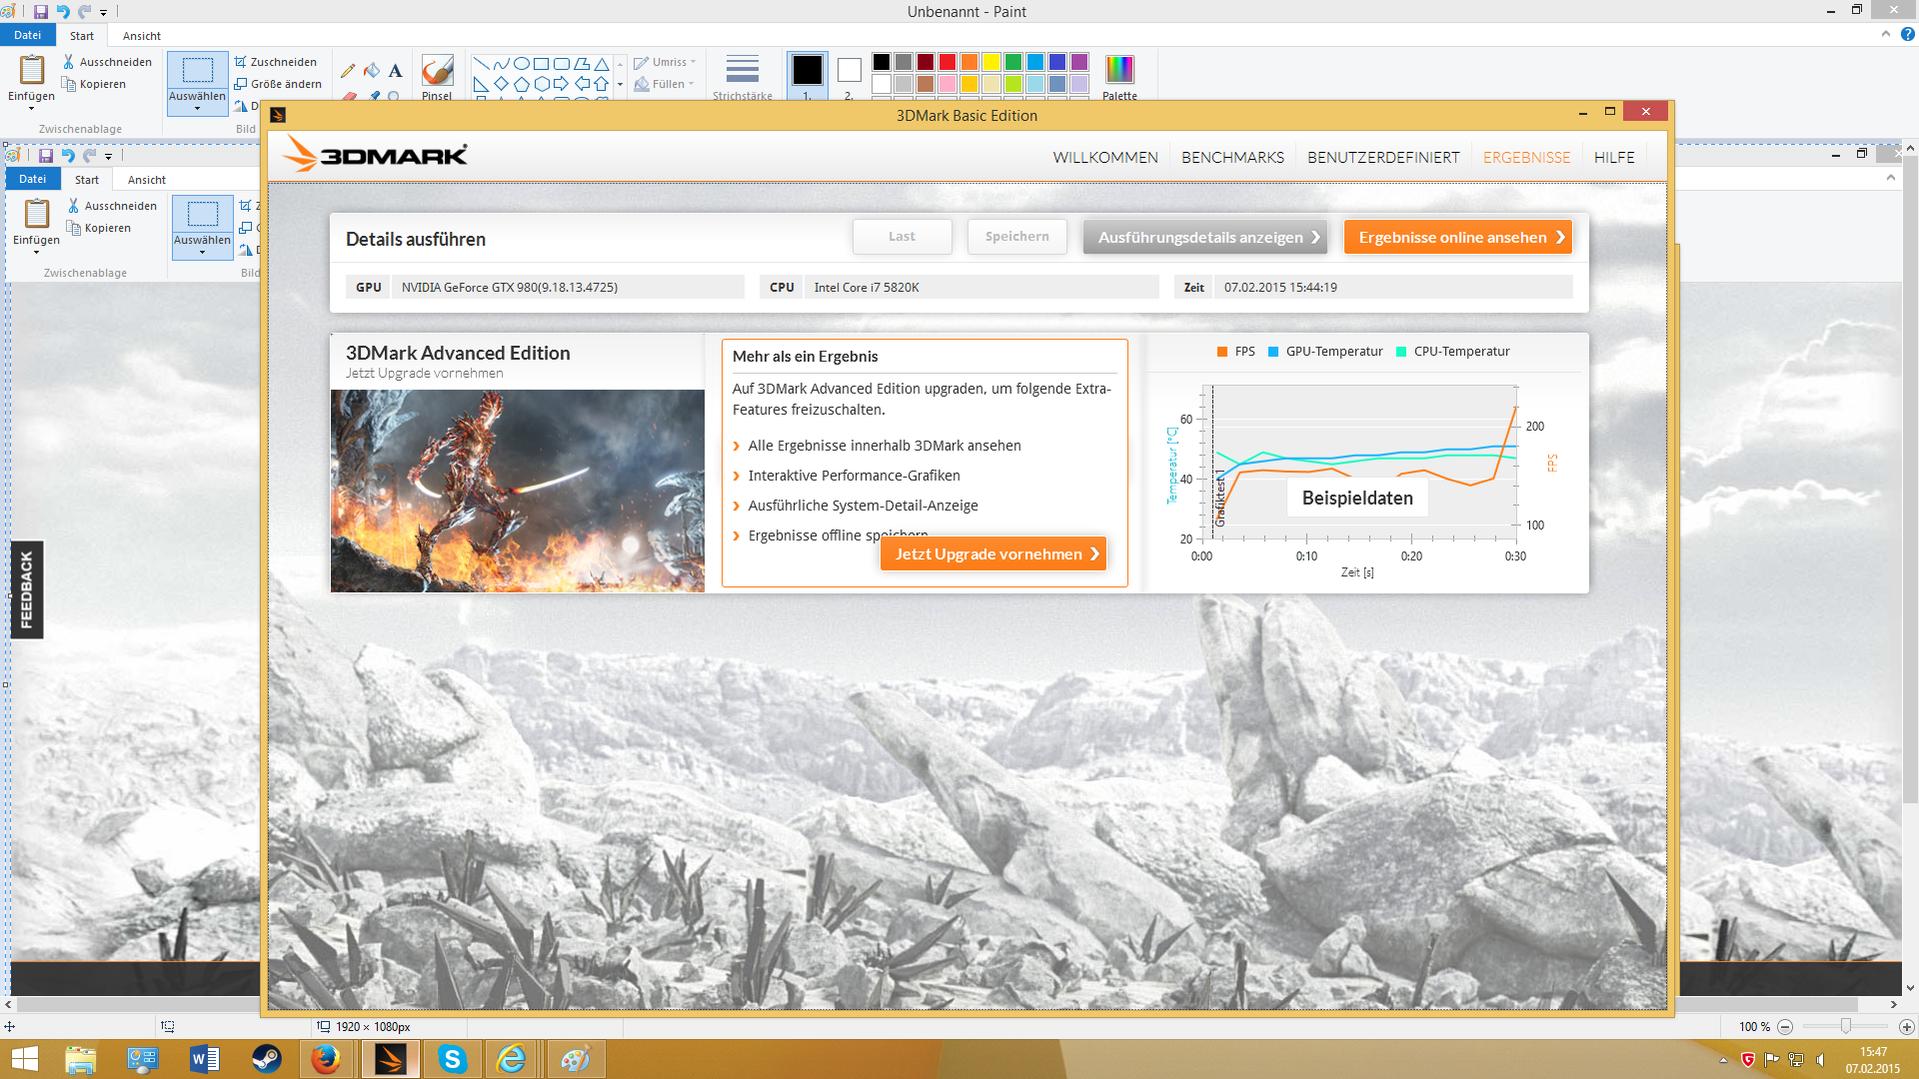
Task: Undo the last action in Paint
Action: [63, 12]
